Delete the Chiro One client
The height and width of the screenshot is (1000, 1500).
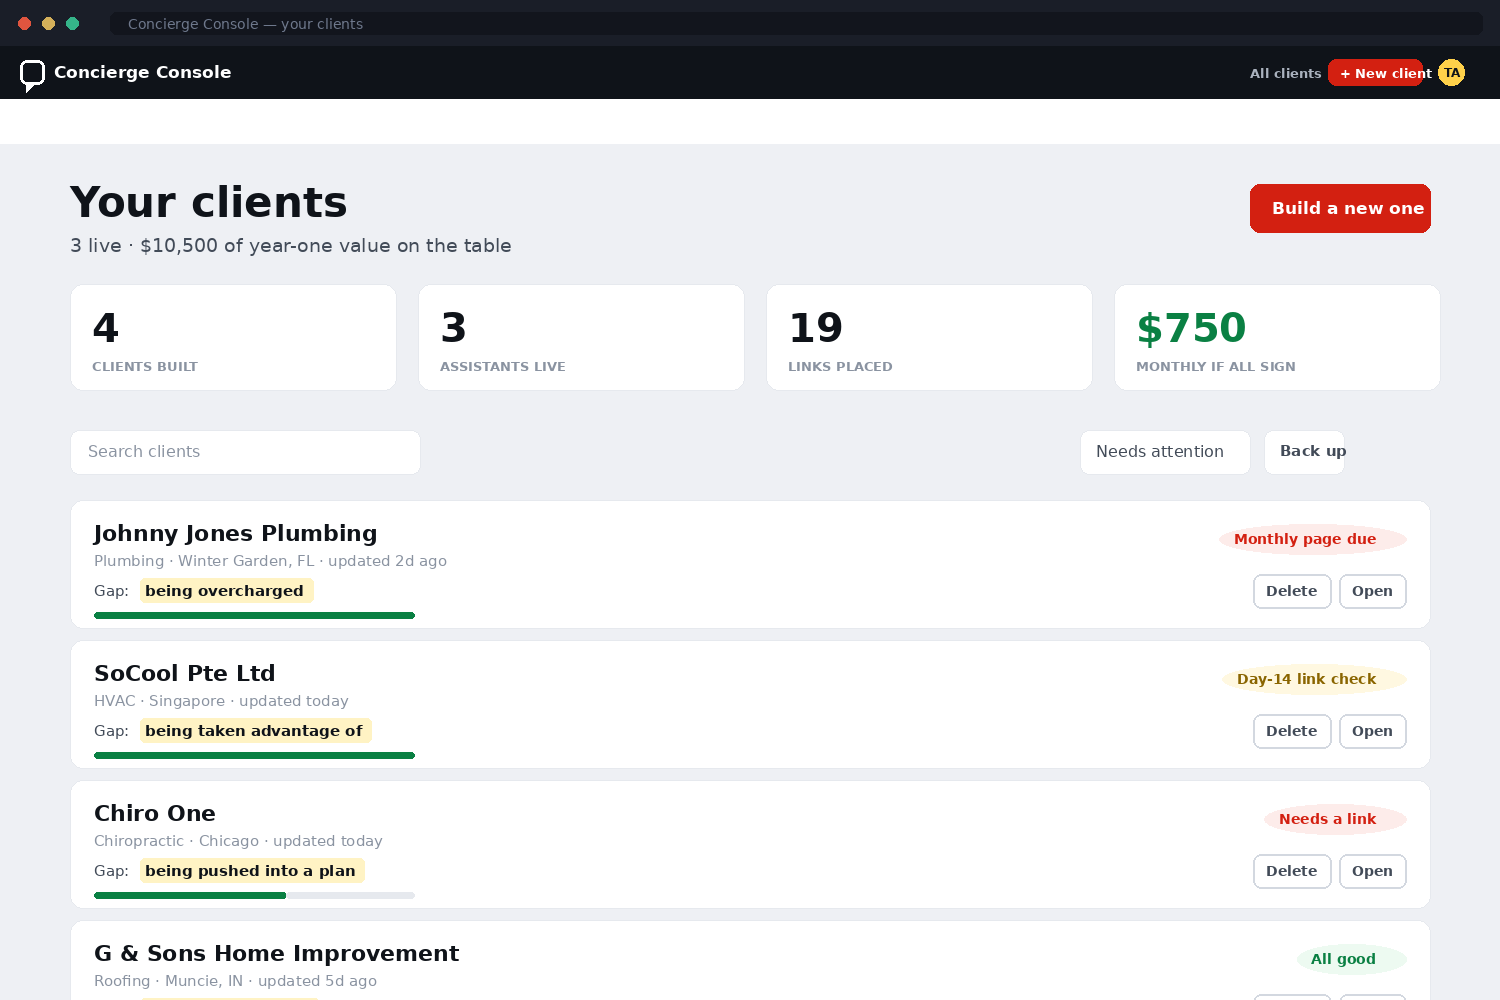click(x=1292, y=871)
